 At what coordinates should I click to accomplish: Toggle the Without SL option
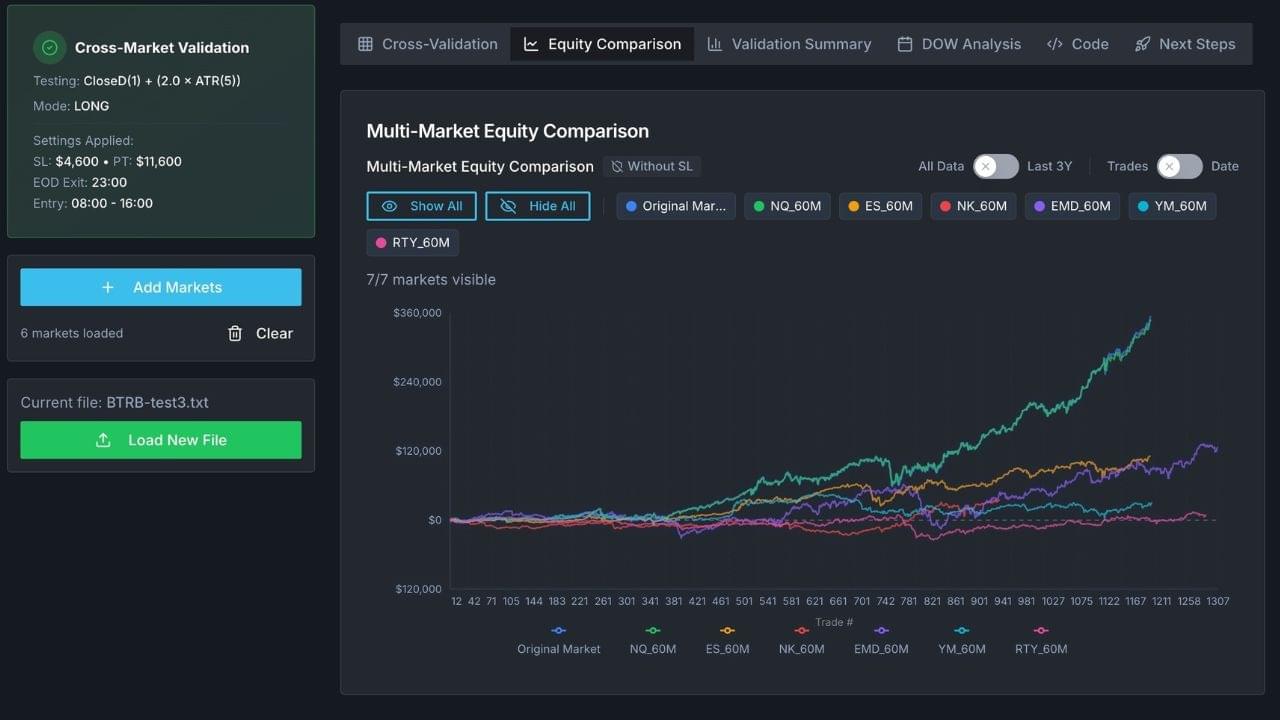pyautogui.click(x=651, y=166)
